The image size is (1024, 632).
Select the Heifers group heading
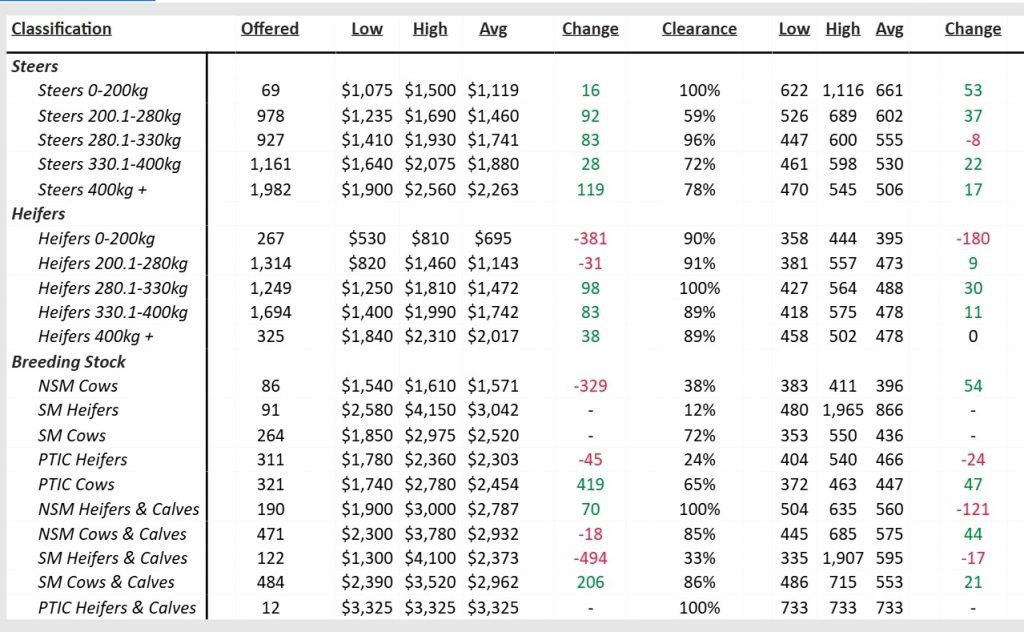point(40,214)
